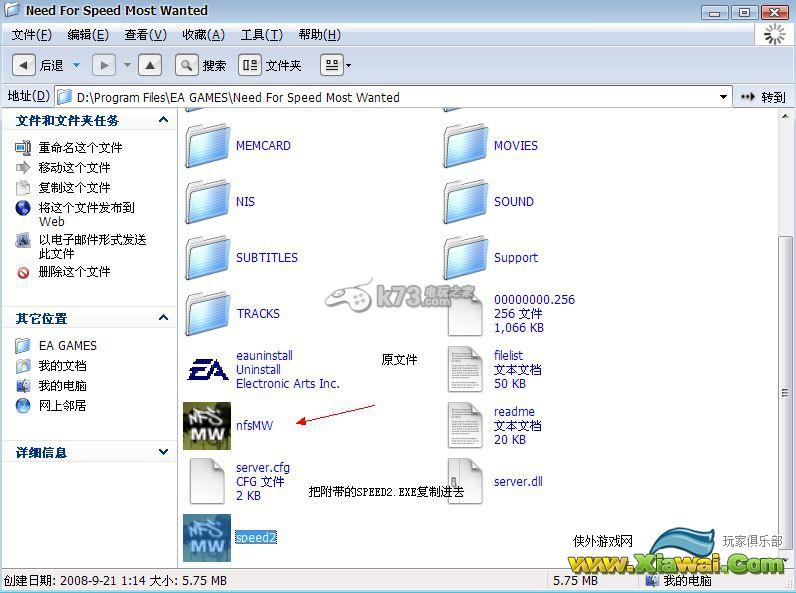Open 我的电脑 in other places
Image resolution: width=796 pixels, height=593 pixels.
[62, 386]
